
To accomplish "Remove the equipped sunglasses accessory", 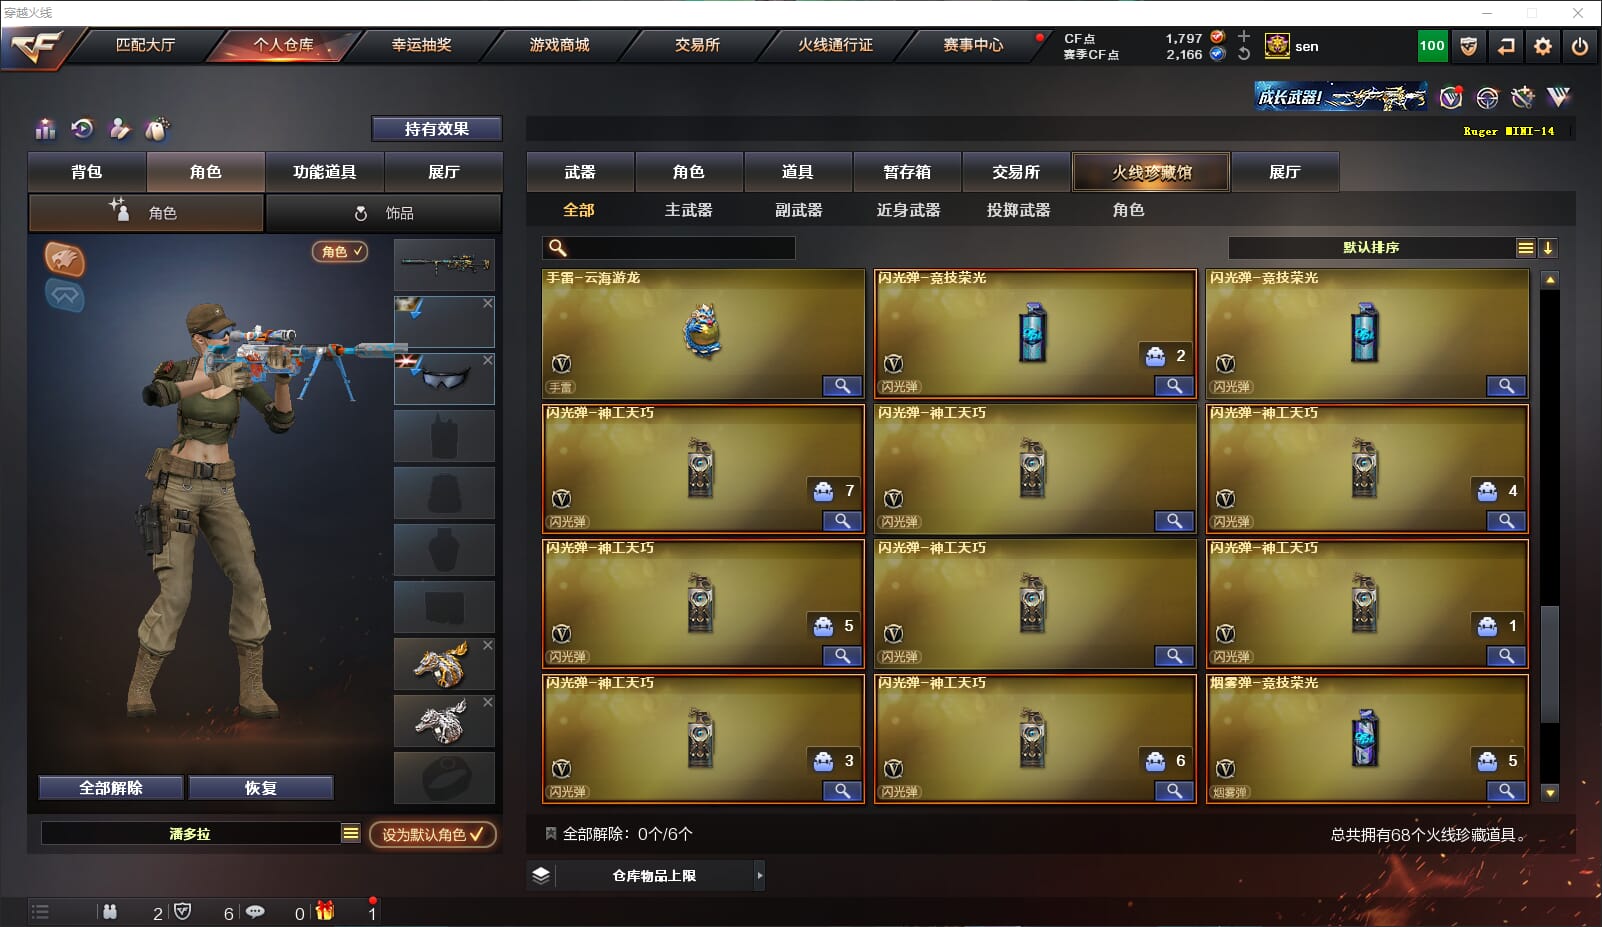I will point(488,360).
